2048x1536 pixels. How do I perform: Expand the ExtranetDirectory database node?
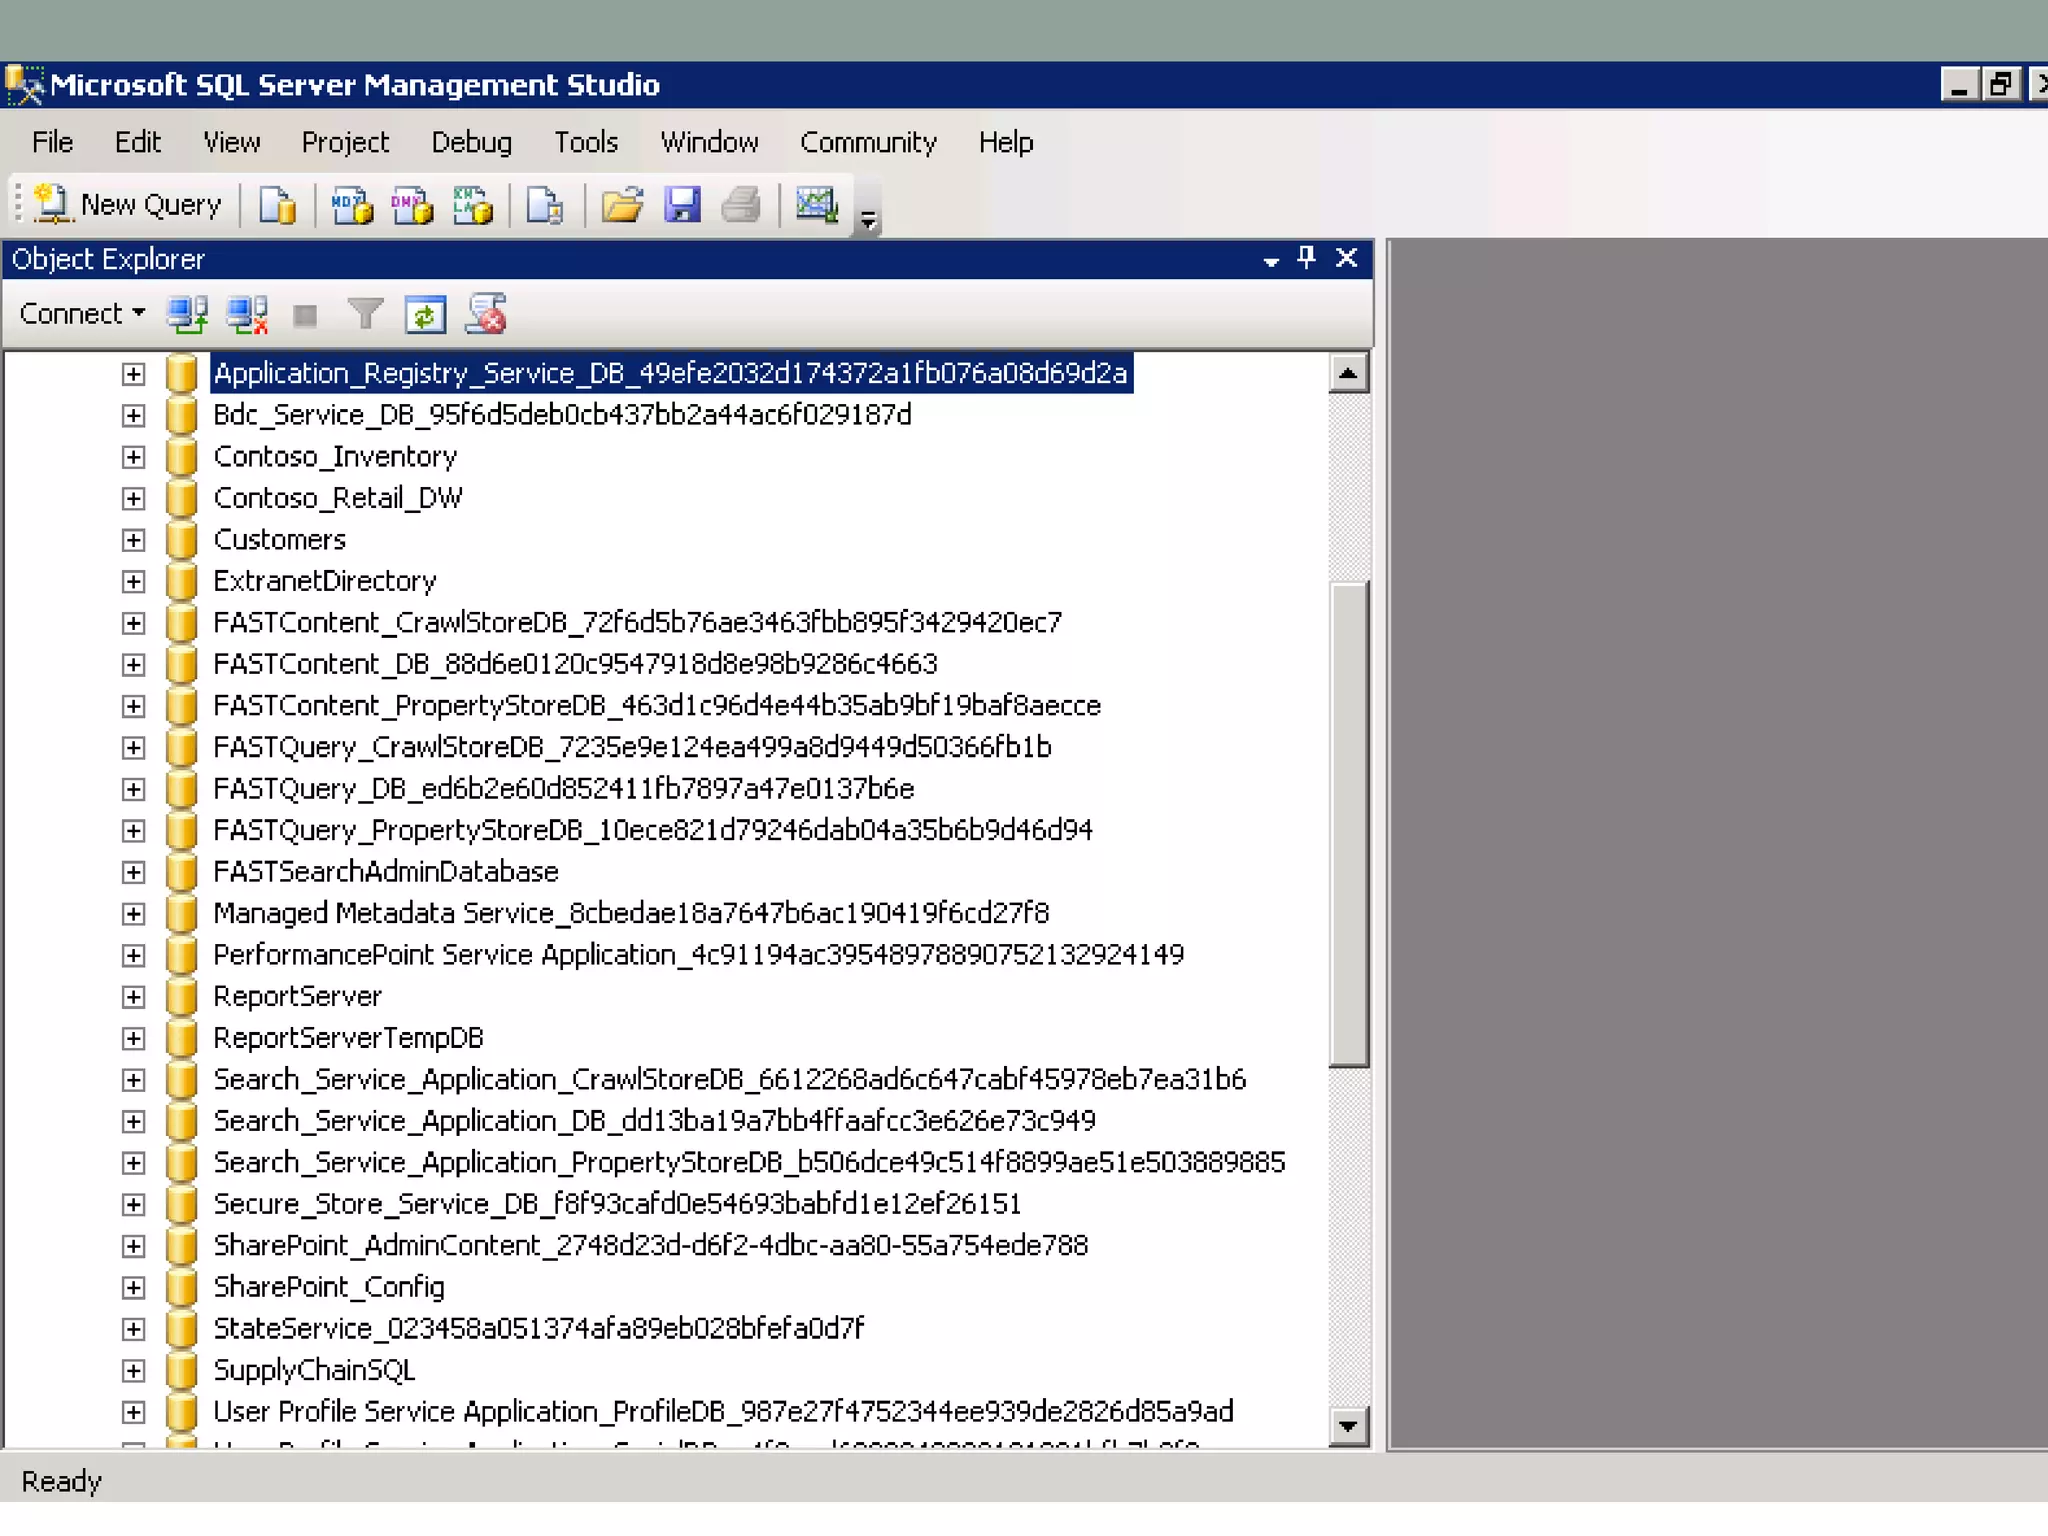click(x=133, y=582)
